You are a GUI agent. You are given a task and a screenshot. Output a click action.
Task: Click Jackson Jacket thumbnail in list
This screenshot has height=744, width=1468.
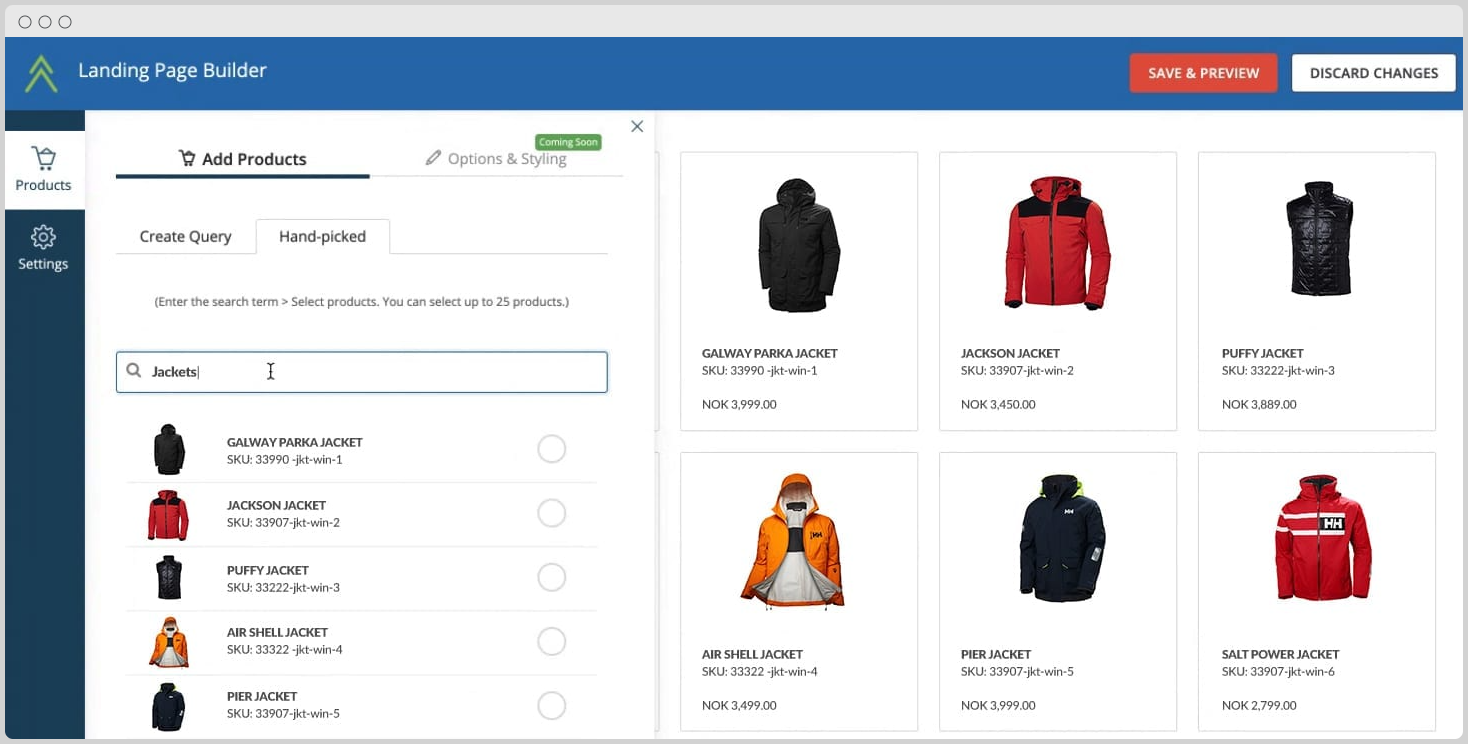coord(168,515)
